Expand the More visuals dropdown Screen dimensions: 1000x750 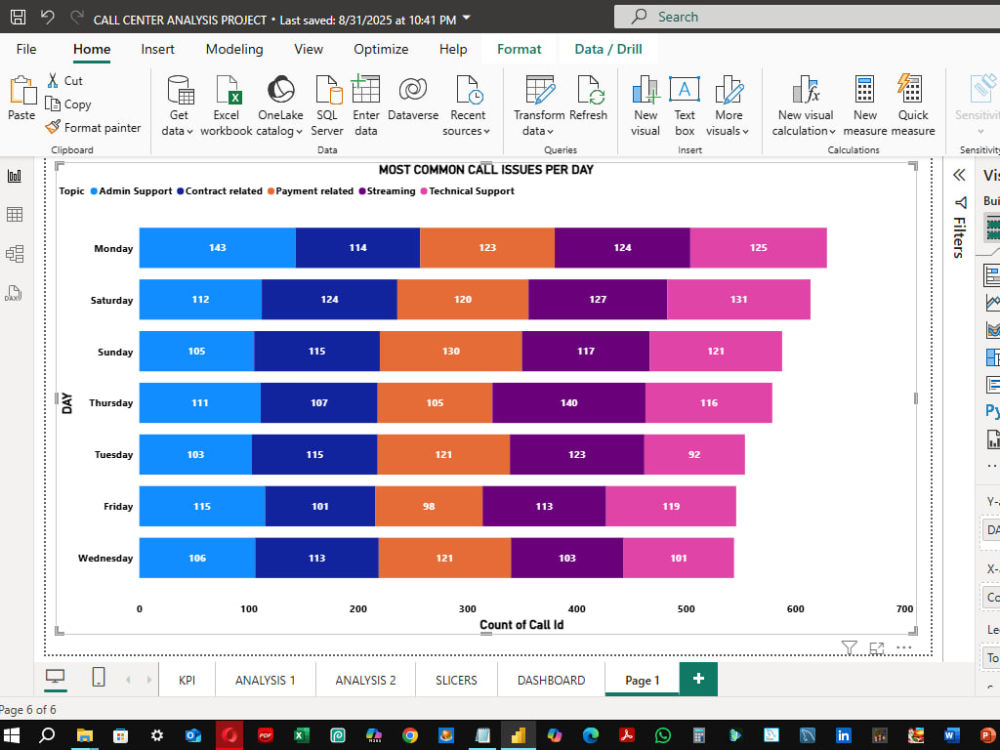[x=728, y=105]
